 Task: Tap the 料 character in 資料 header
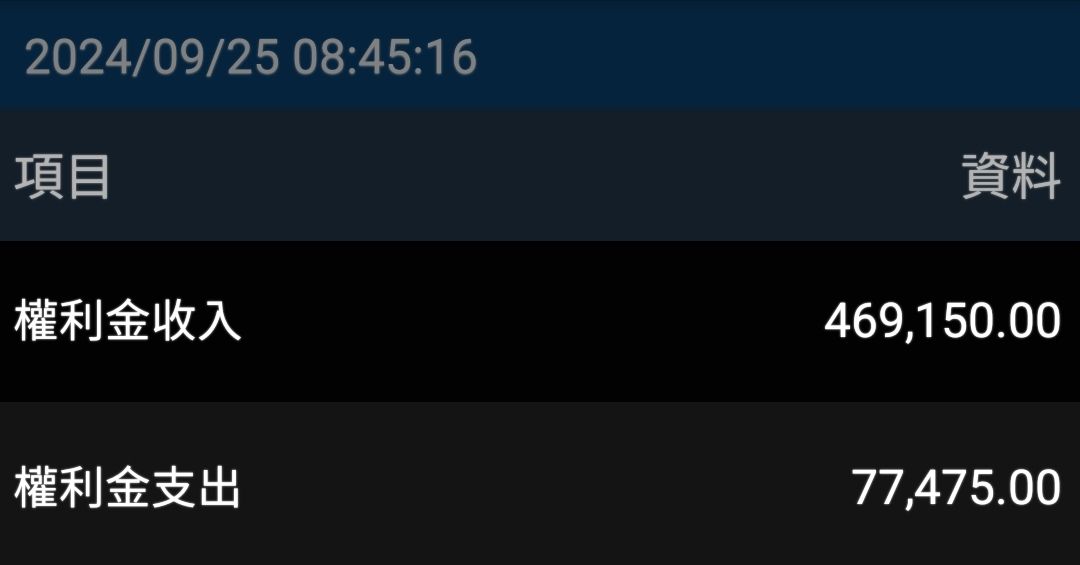1036,177
